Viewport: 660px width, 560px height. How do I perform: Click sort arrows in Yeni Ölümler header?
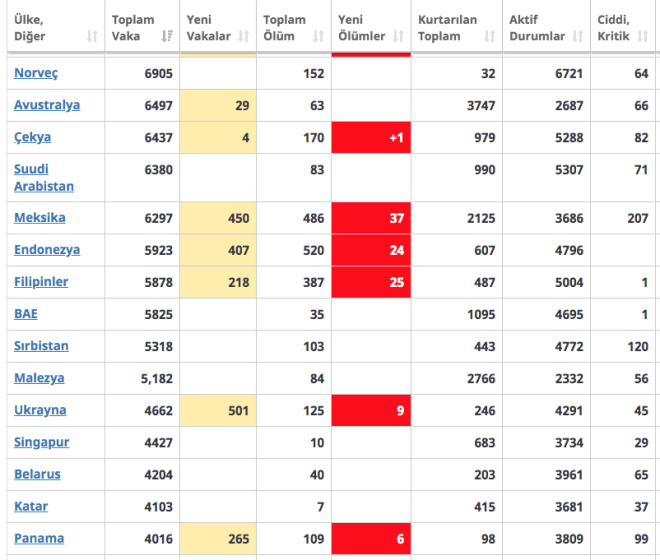(x=397, y=37)
